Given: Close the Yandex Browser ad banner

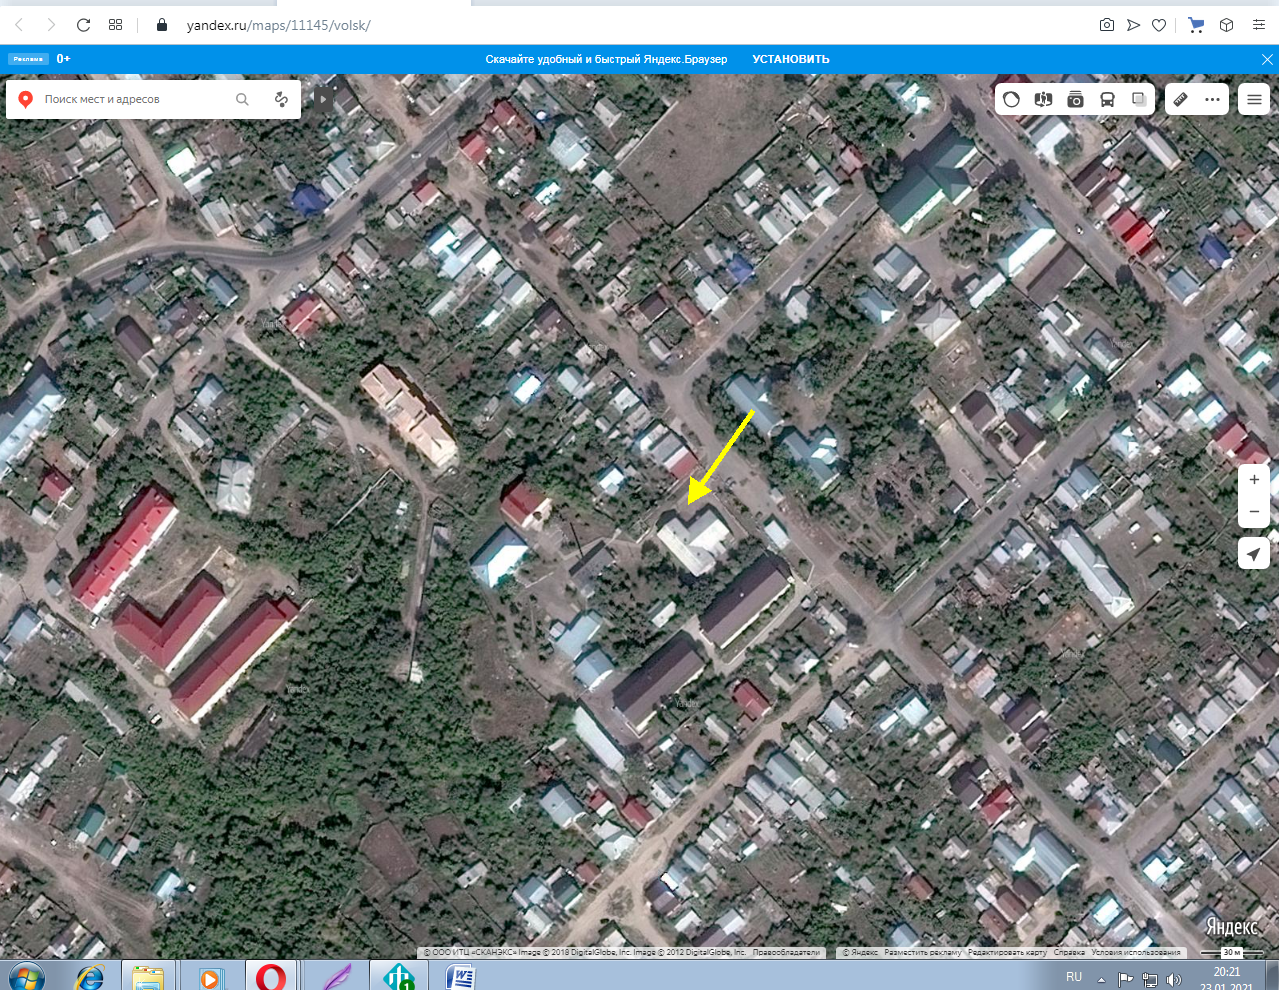Looking at the screenshot, I should (1267, 59).
